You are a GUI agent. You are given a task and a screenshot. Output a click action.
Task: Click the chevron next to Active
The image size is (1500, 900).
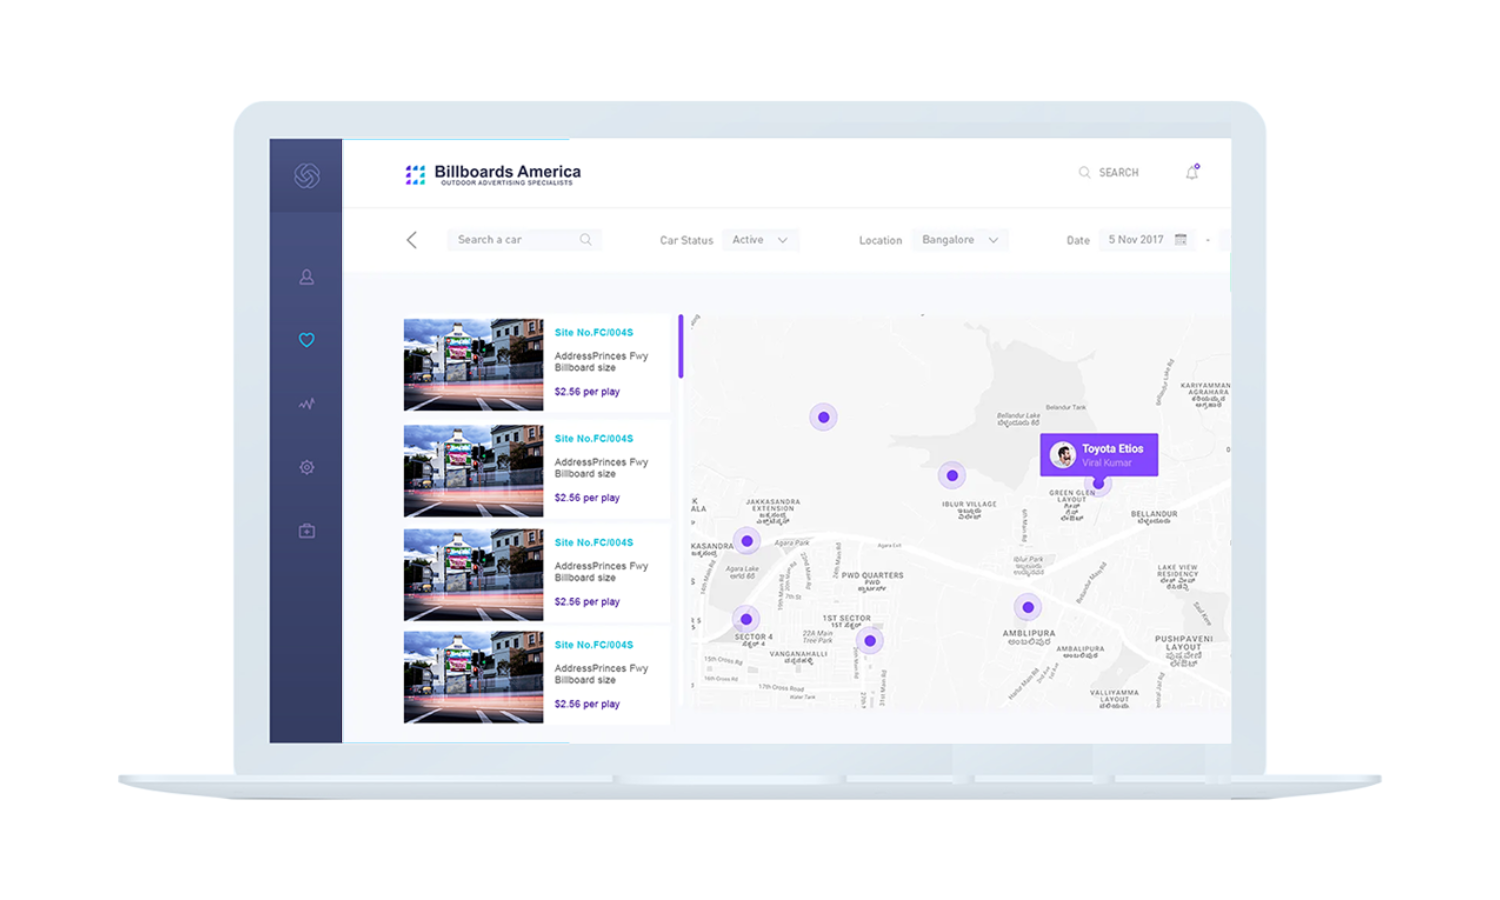tap(783, 240)
